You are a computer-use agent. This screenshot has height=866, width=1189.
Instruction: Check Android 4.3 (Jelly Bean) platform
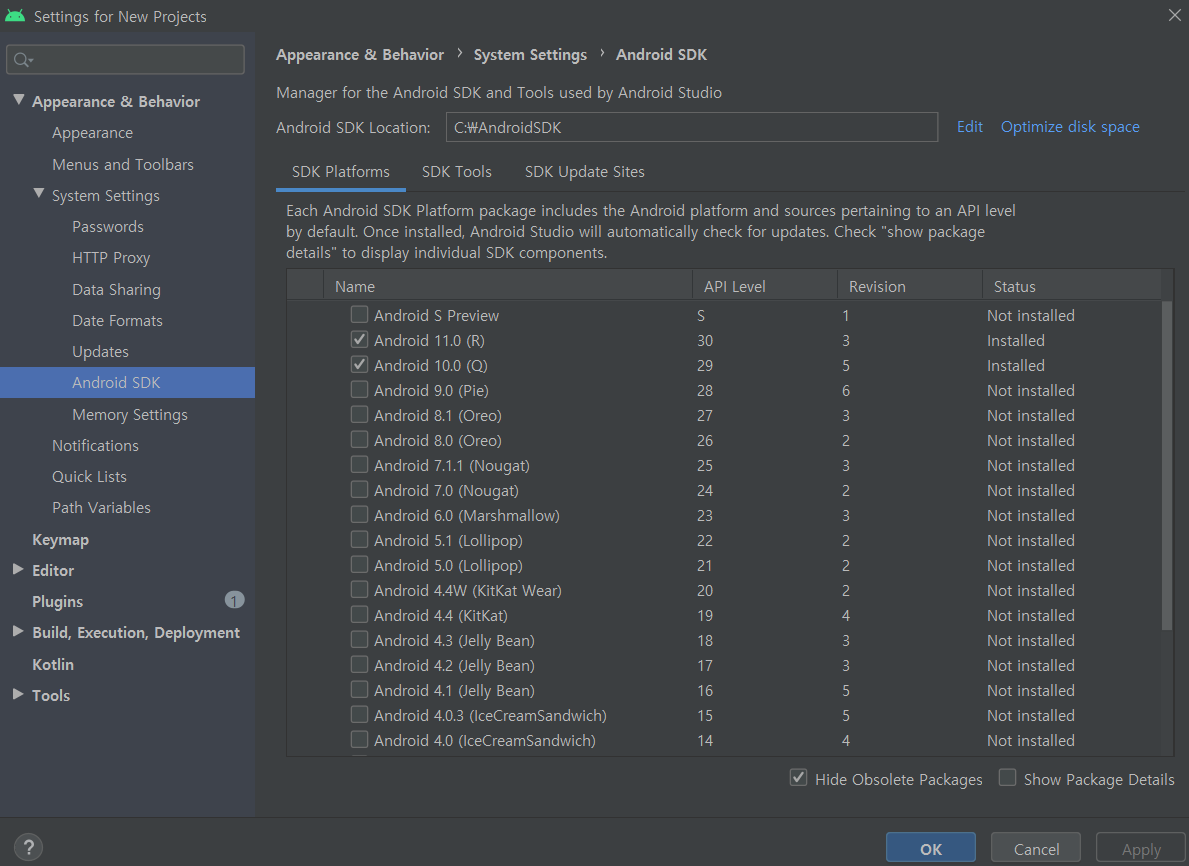359,640
